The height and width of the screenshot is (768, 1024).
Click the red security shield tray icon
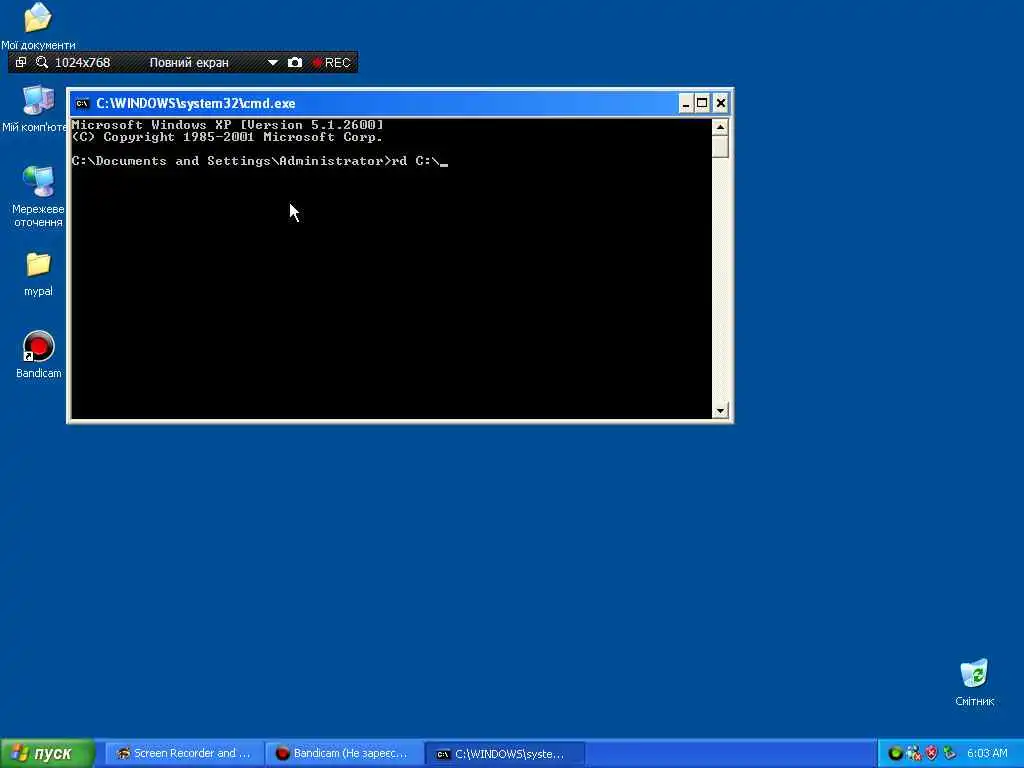tap(931, 754)
